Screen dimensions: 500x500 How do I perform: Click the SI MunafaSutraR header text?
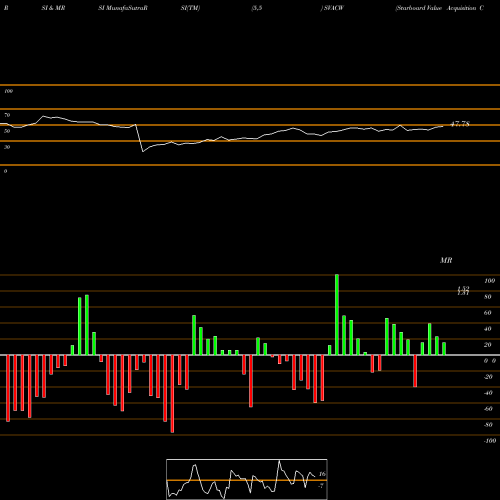[x=123, y=8]
